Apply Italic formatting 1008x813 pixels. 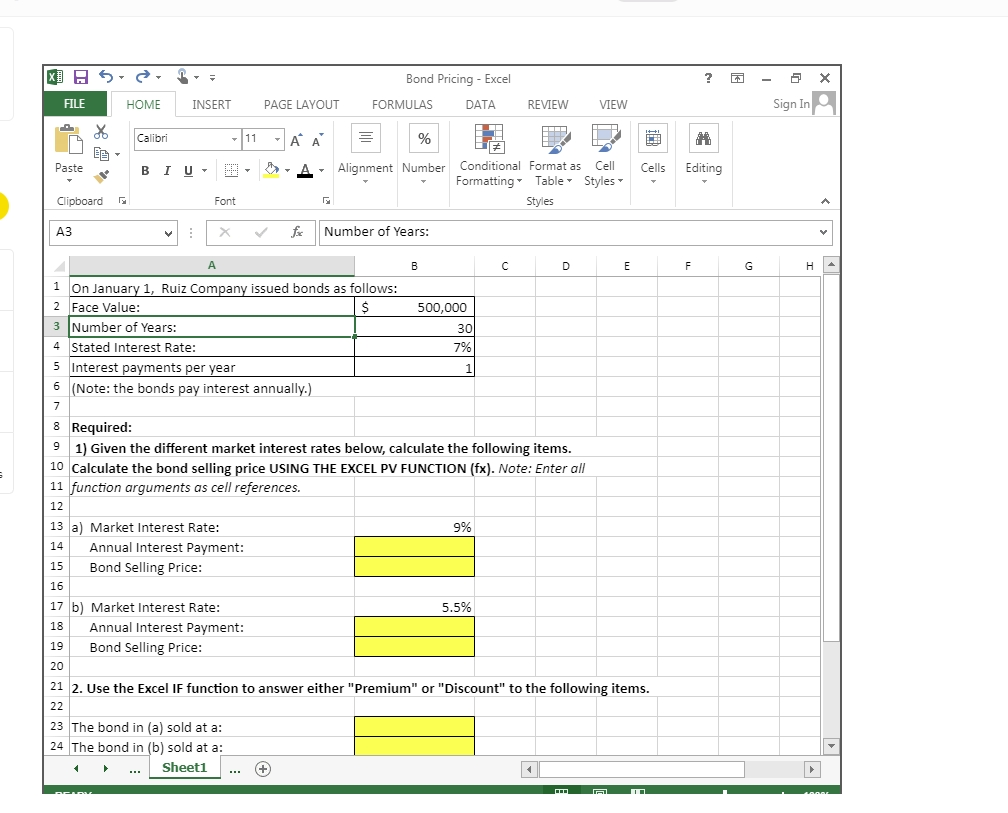click(x=166, y=171)
